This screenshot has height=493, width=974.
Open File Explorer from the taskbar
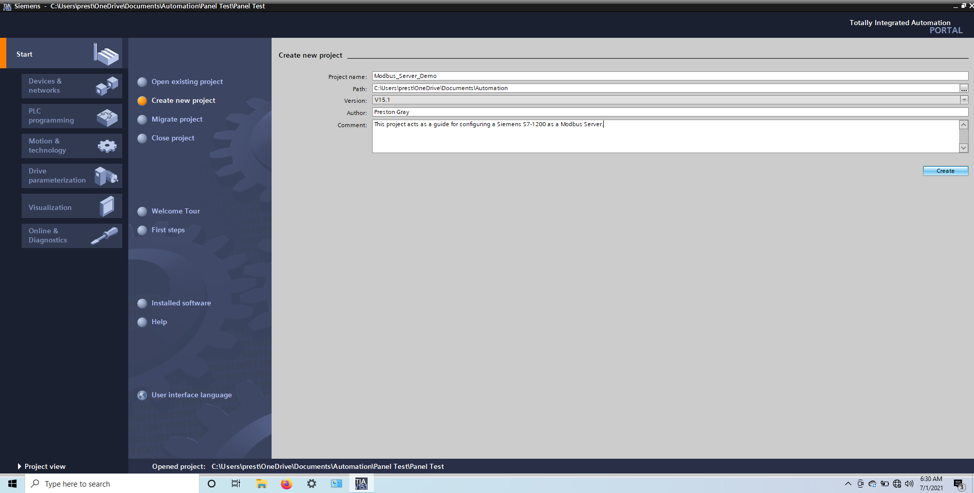[262, 484]
